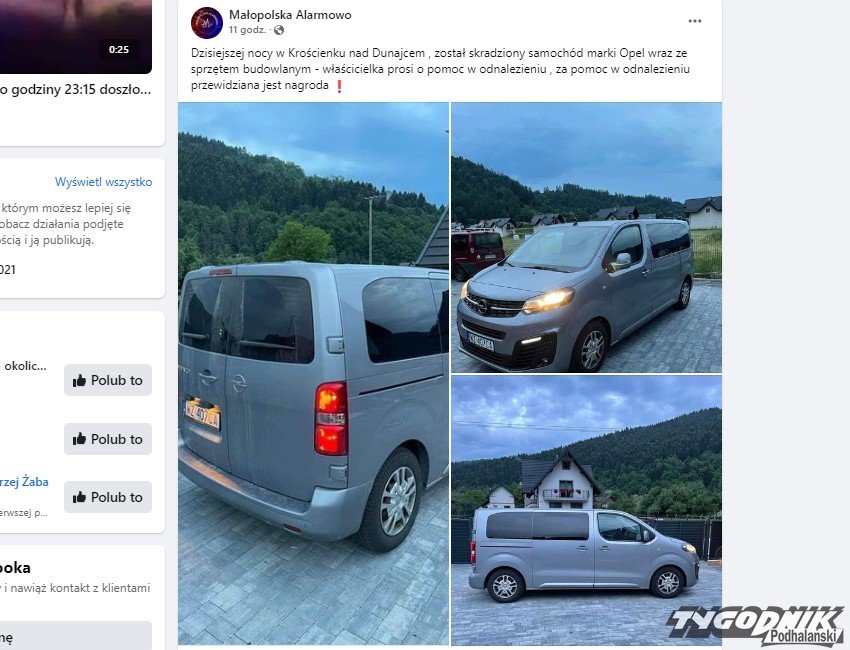Click the last Polub to button near Żaba
The height and width of the screenshot is (650, 850).
tap(108, 497)
